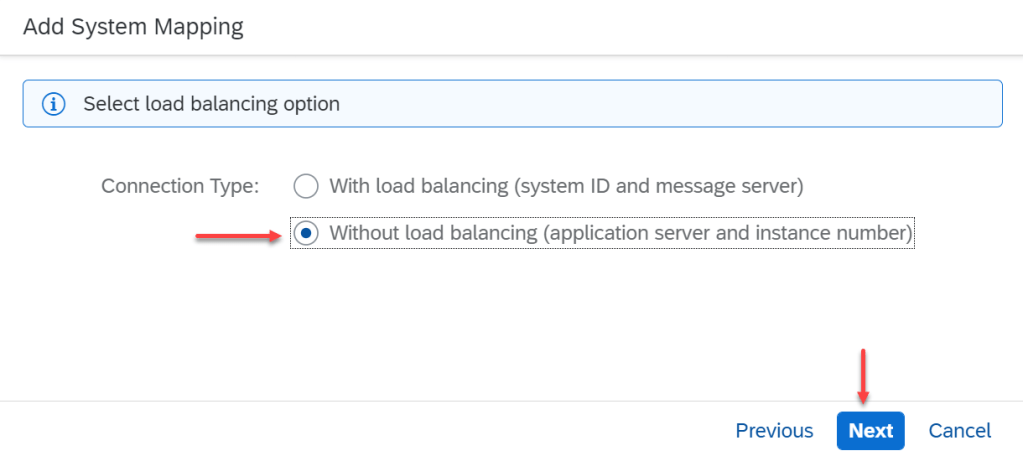Image resolution: width=1023 pixels, height=456 pixels.
Task: Click the info icon in the message strip
Action: coord(53,104)
